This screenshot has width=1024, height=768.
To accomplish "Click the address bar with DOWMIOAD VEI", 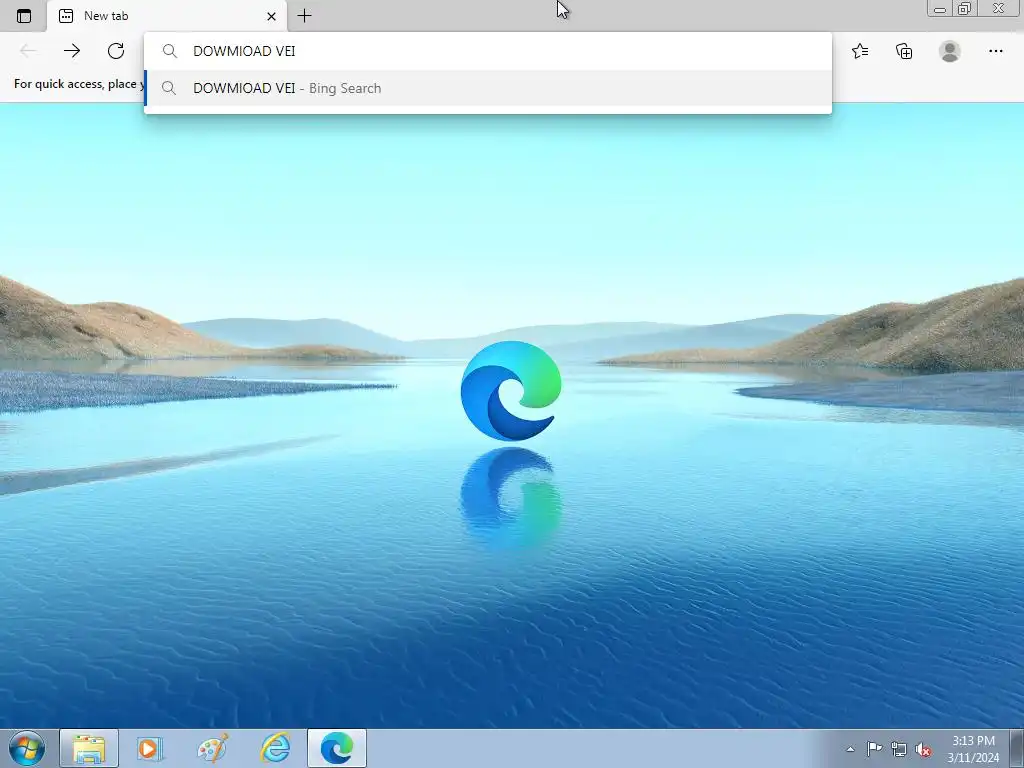I will click(488, 51).
